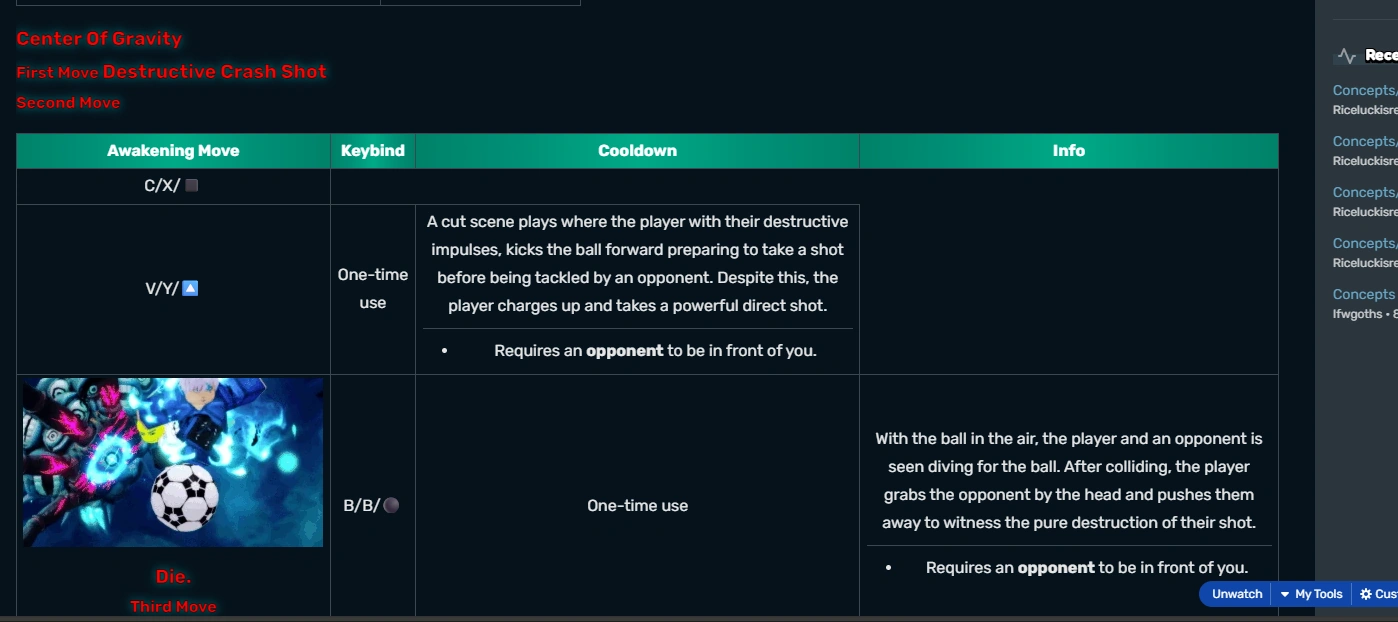The width and height of the screenshot is (1398, 622).
Task: Open the topmost Concepts link under Recent
Action: point(1364,90)
